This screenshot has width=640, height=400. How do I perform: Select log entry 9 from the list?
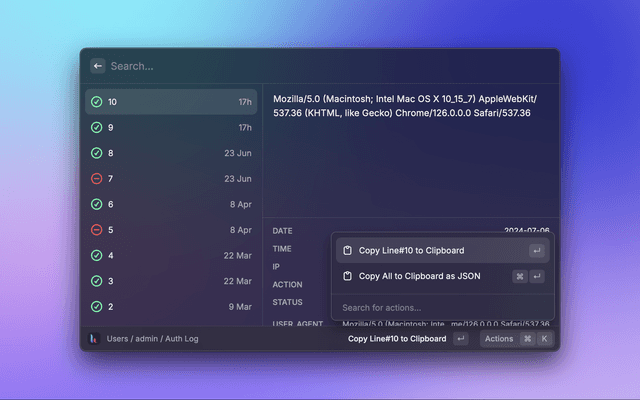[x=170, y=128]
